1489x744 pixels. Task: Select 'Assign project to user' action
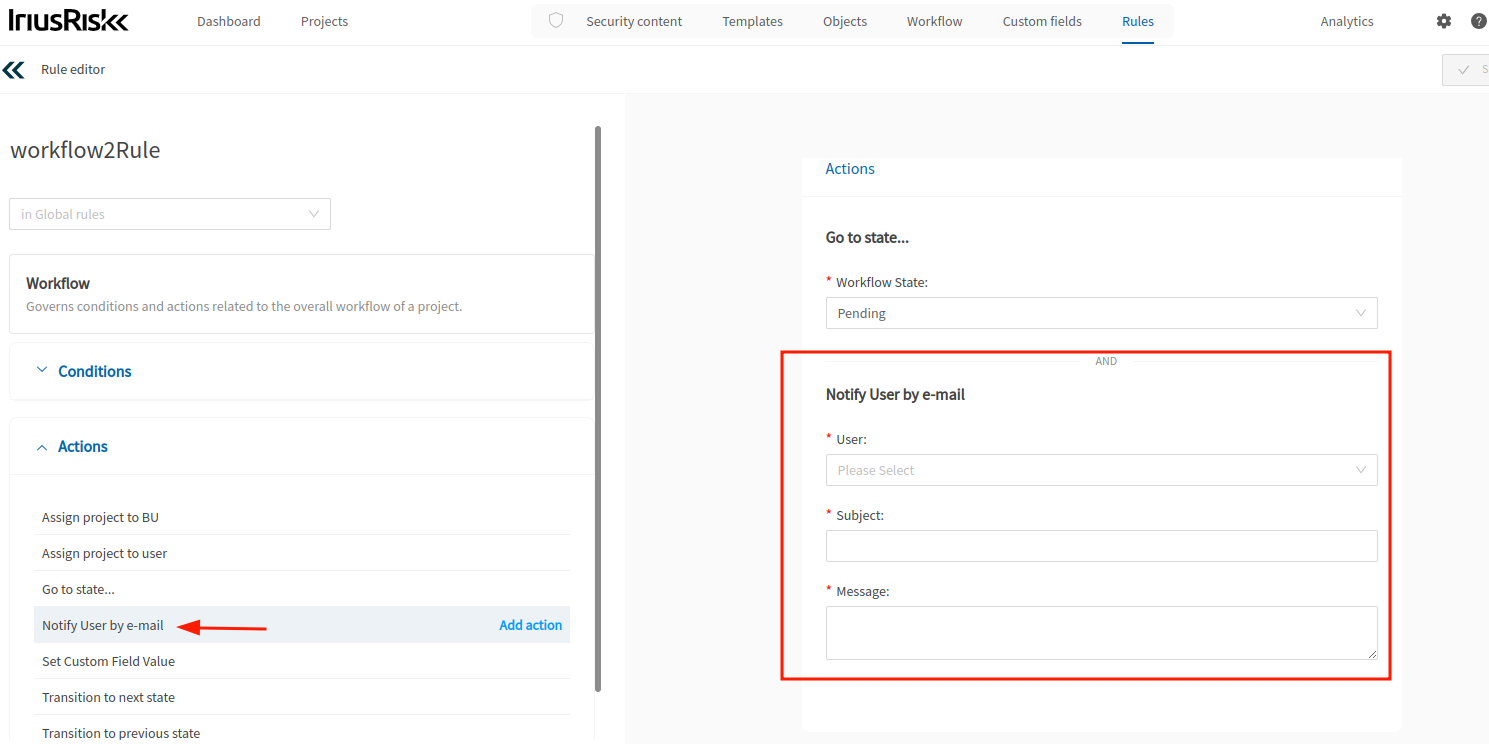coord(302,553)
